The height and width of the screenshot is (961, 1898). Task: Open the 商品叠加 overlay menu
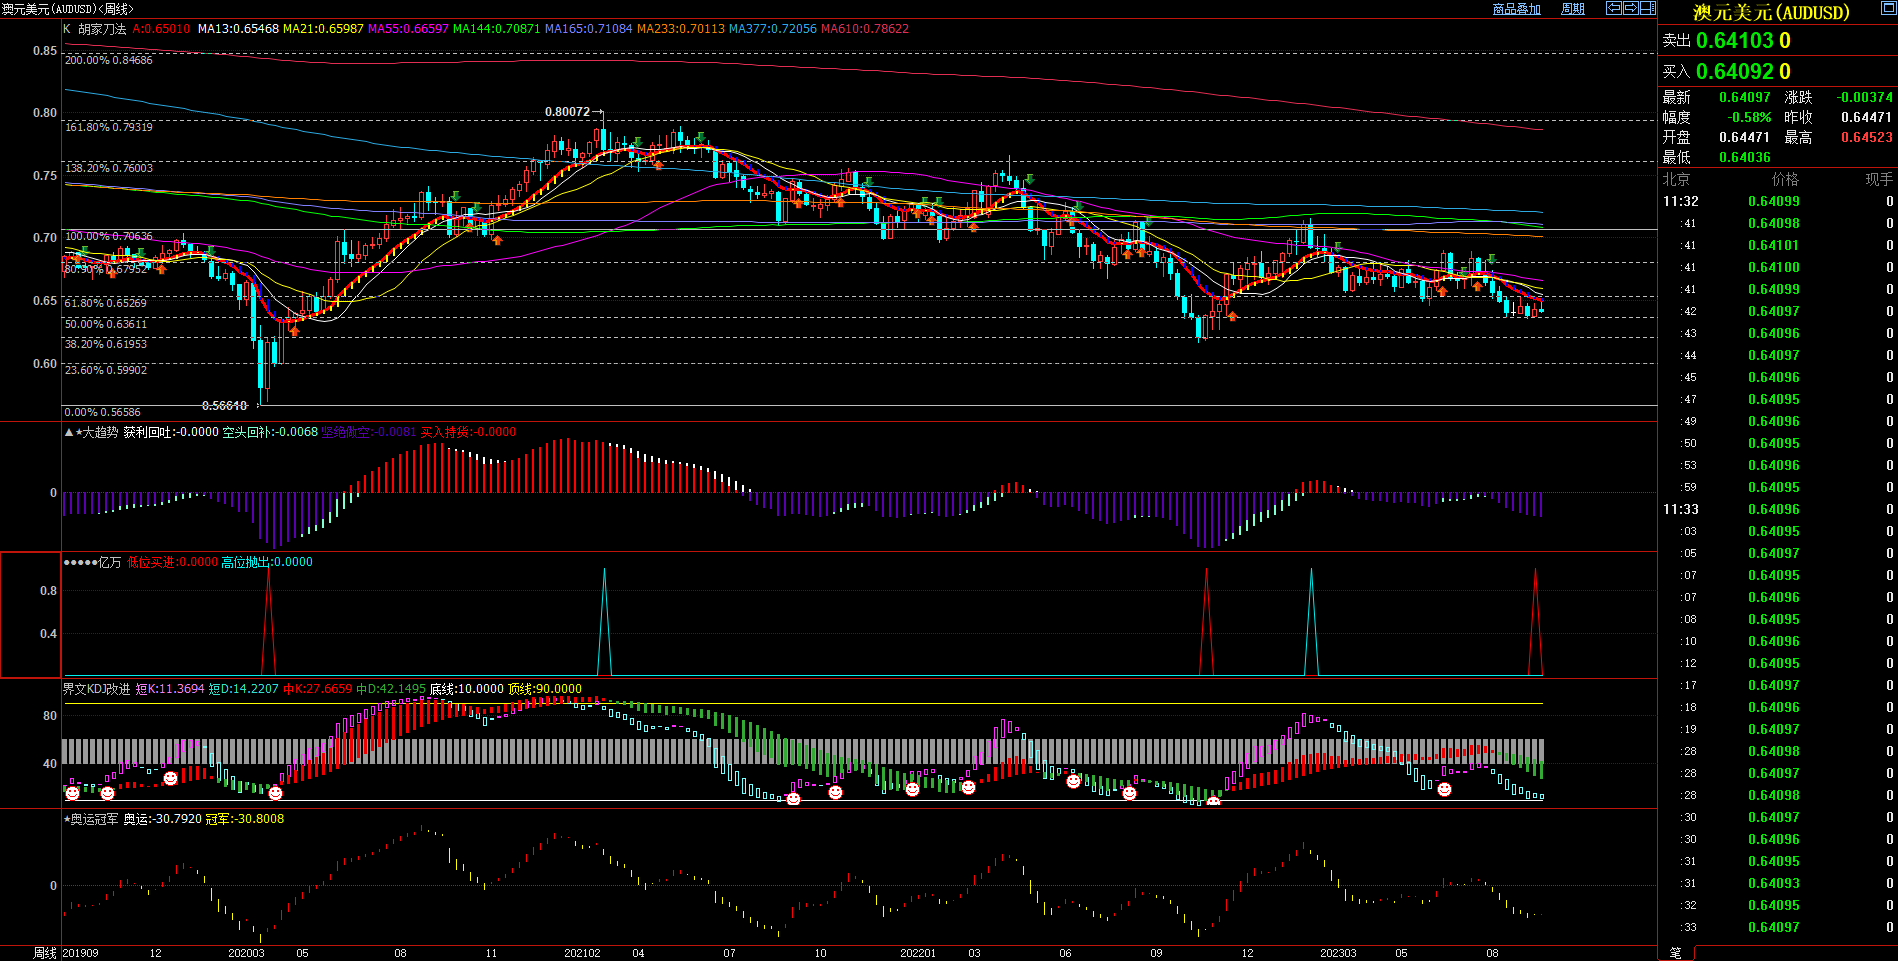pyautogui.click(x=1516, y=9)
